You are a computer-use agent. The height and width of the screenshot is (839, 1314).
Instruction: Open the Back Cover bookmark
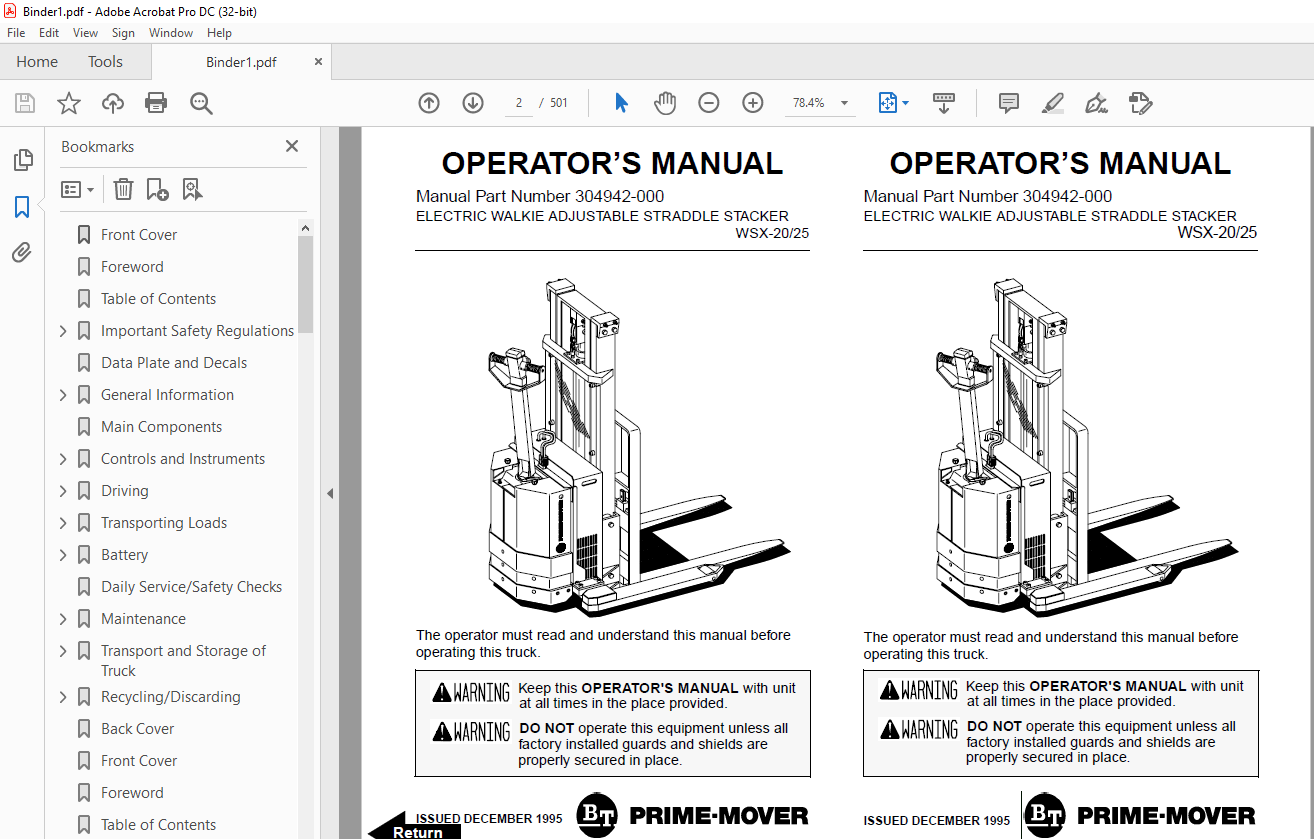[137, 729]
